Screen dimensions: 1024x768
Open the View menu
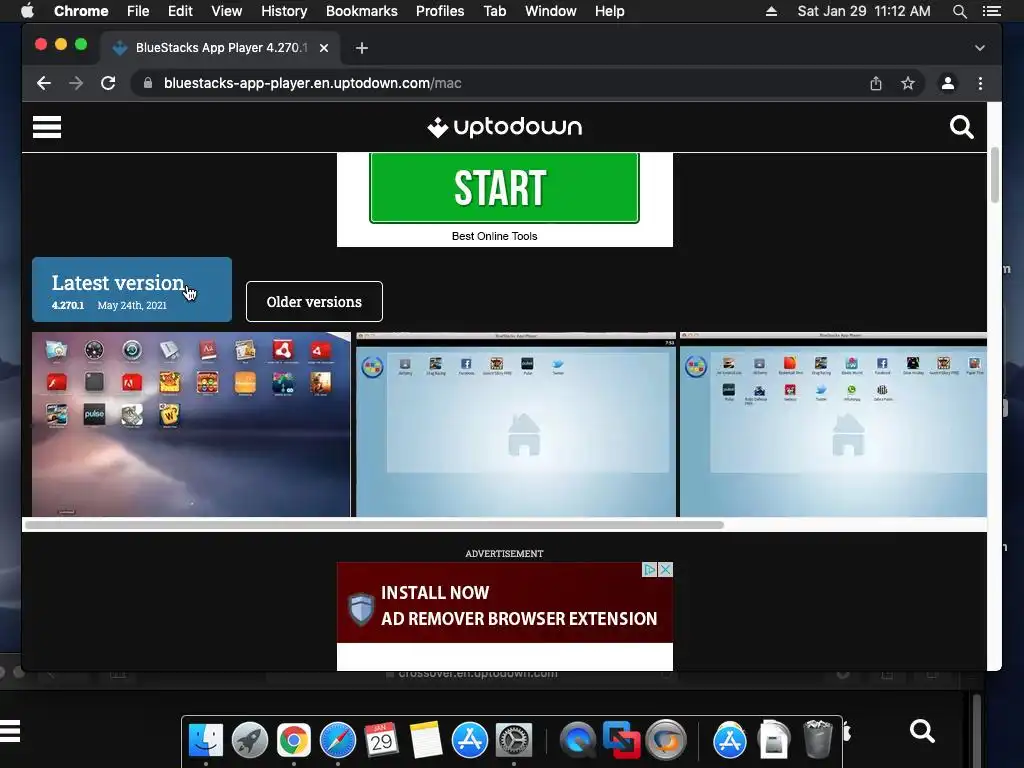(227, 11)
